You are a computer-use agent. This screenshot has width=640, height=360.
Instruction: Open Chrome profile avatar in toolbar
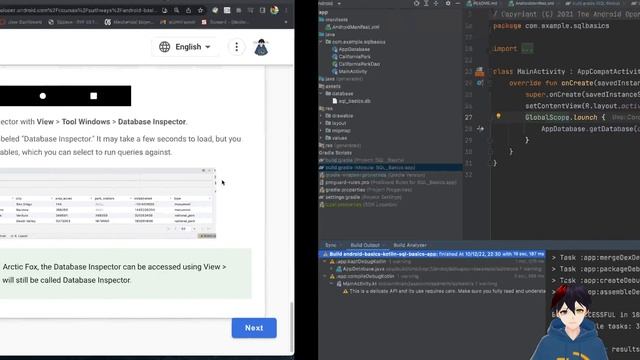click(x=275, y=10)
